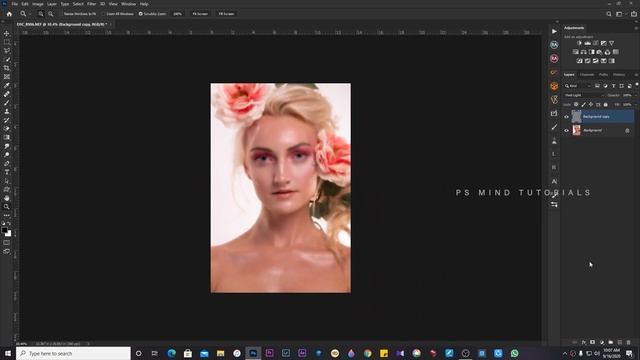The height and width of the screenshot is (360, 640).
Task: Select the Crop tool
Action: [7, 68]
